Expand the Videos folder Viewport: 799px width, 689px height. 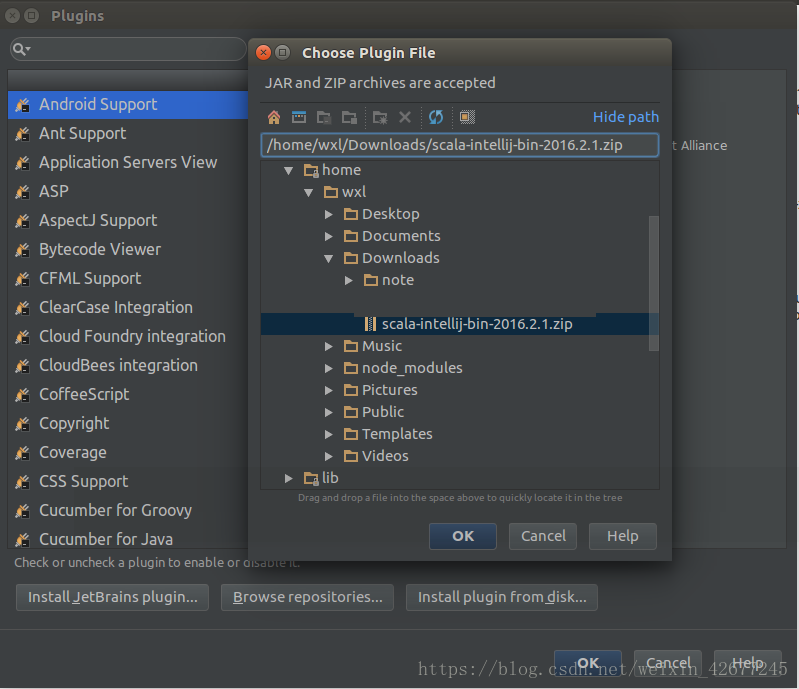pos(329,456)
